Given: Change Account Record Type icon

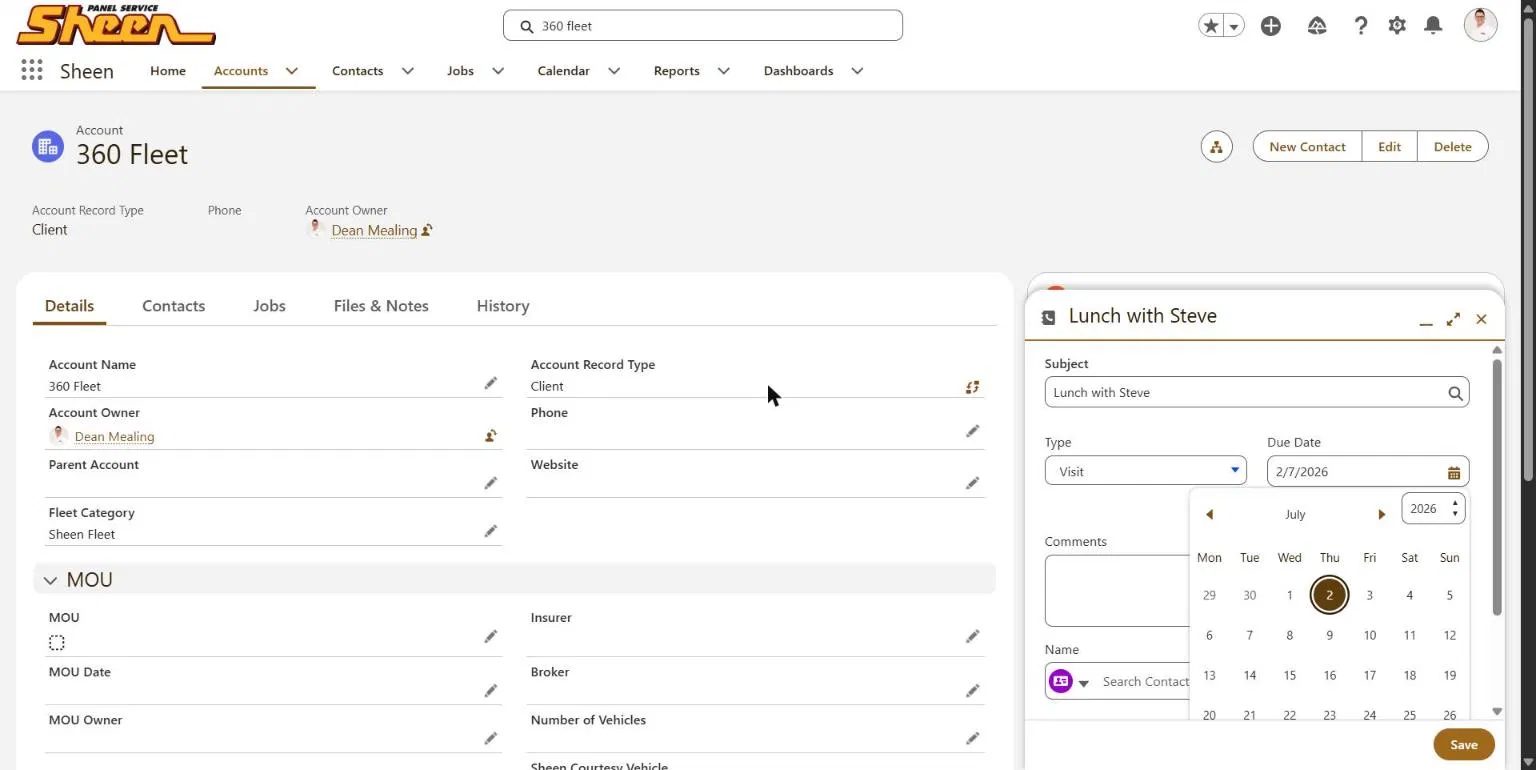Looking at the screenshot, I should point(972,386).
